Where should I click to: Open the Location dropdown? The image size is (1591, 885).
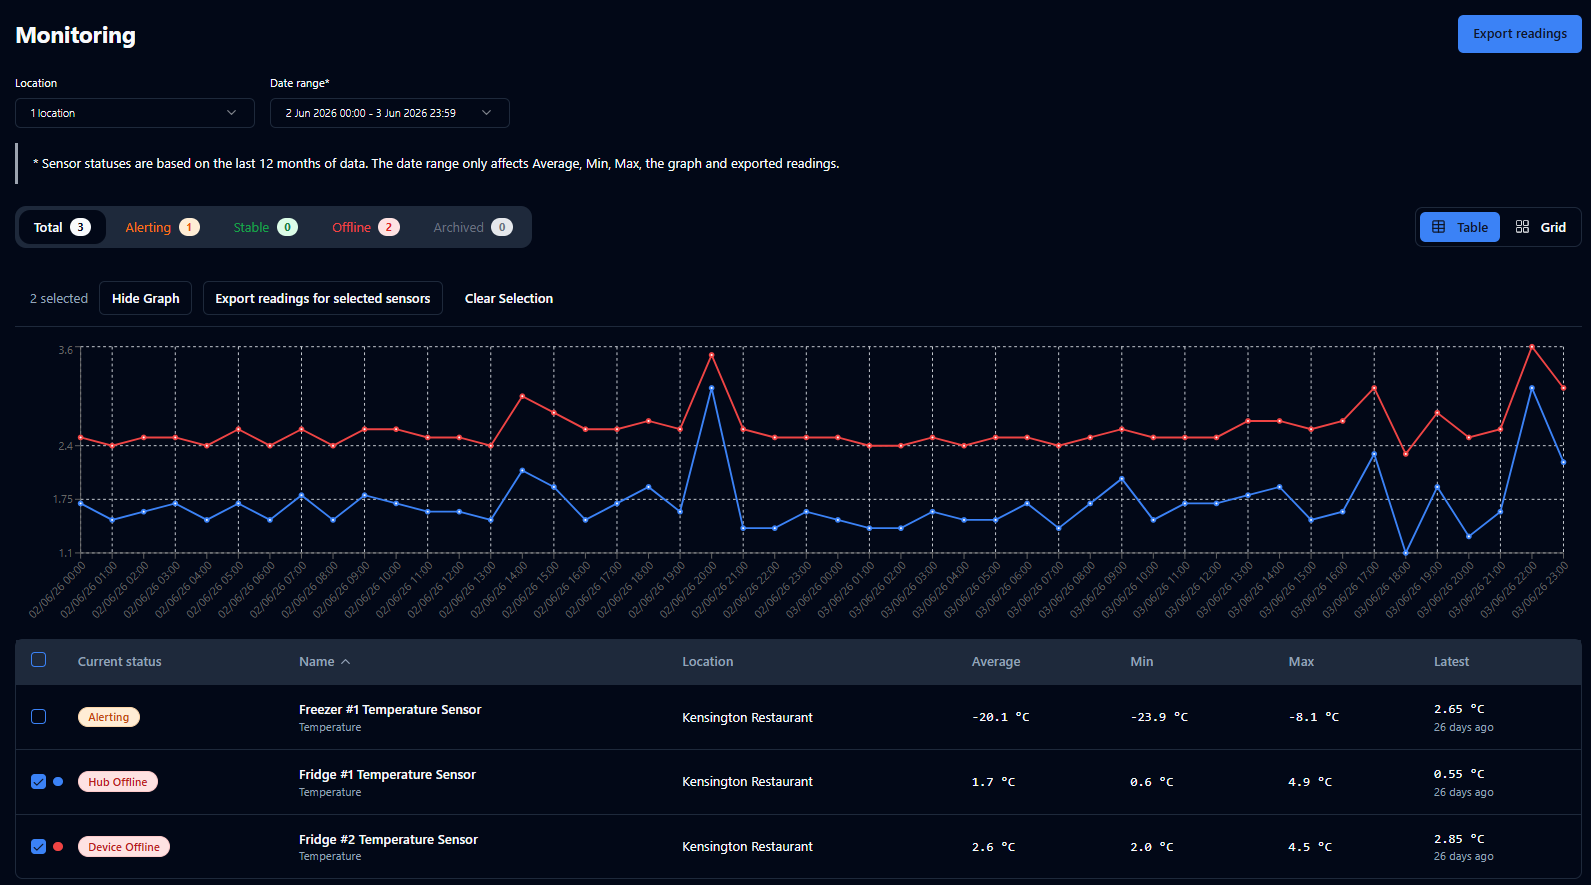[135, 113]
